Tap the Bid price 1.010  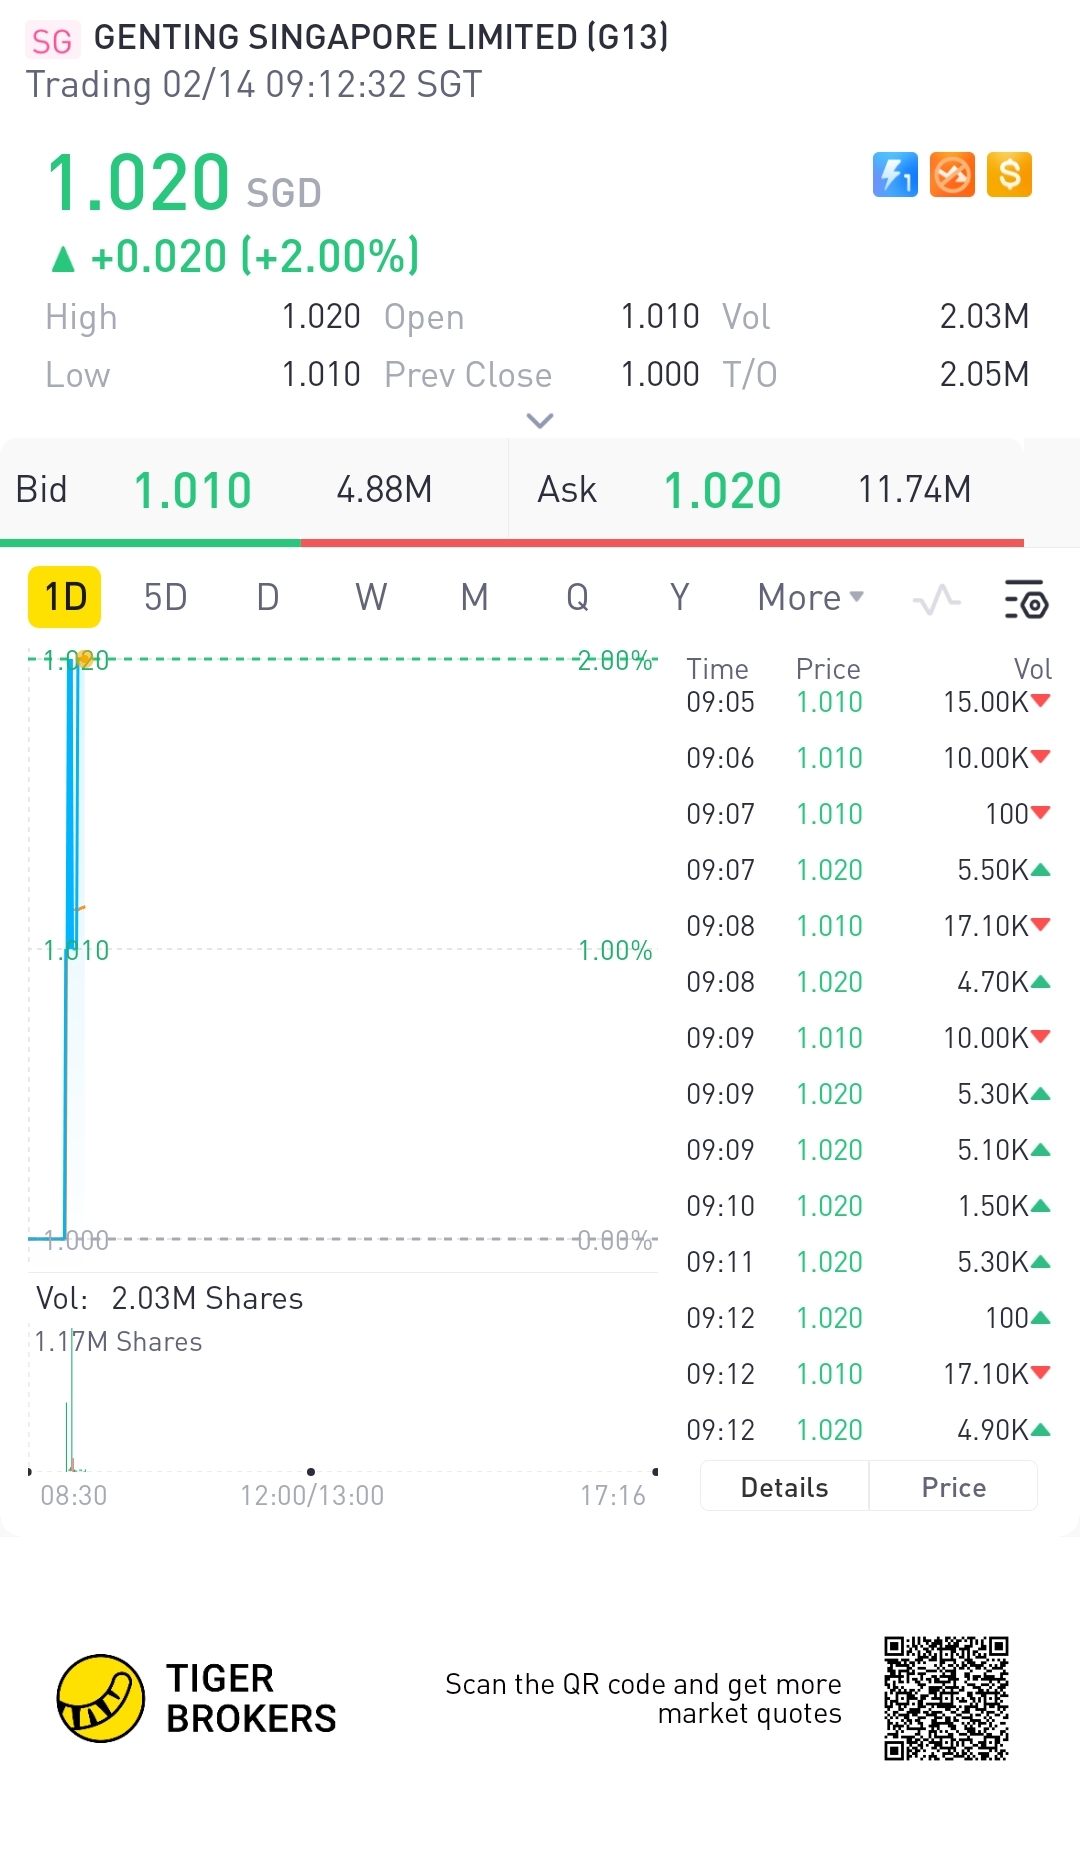click(192, 490)
